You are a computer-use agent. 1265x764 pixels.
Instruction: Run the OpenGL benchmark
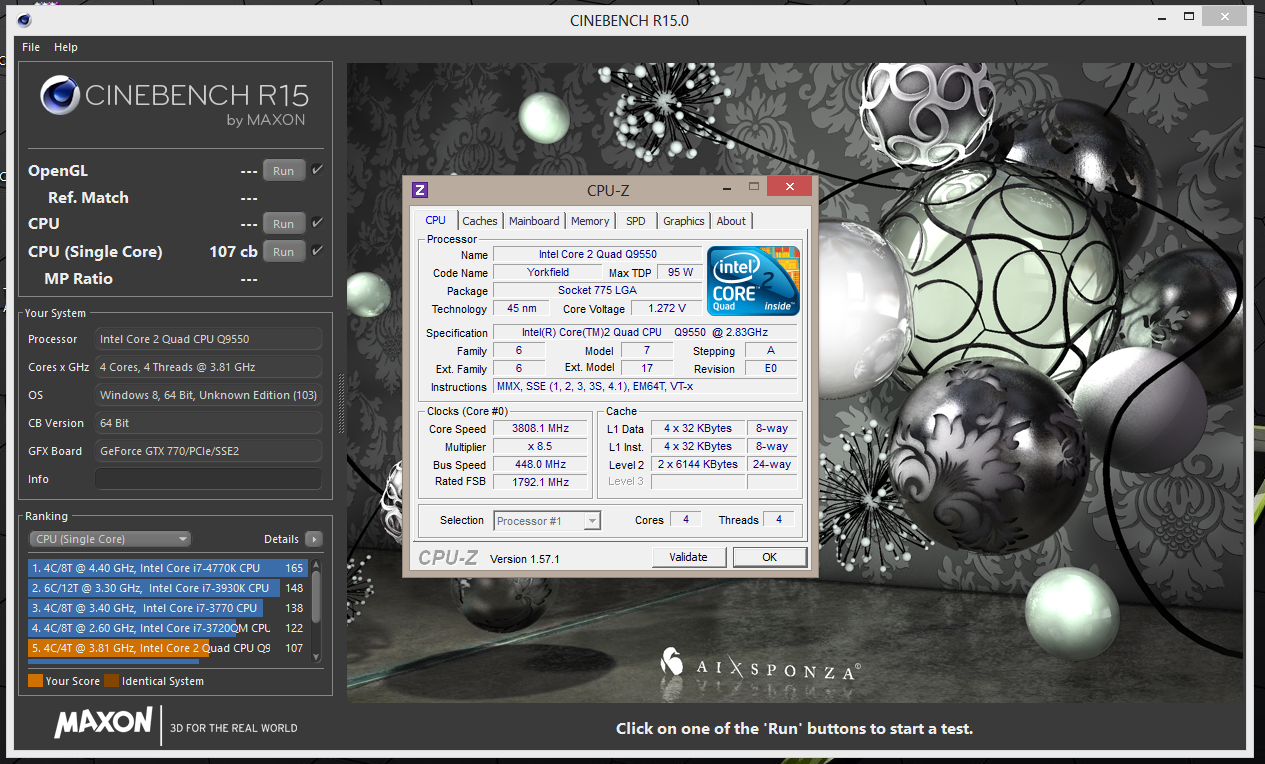[283, 171]
